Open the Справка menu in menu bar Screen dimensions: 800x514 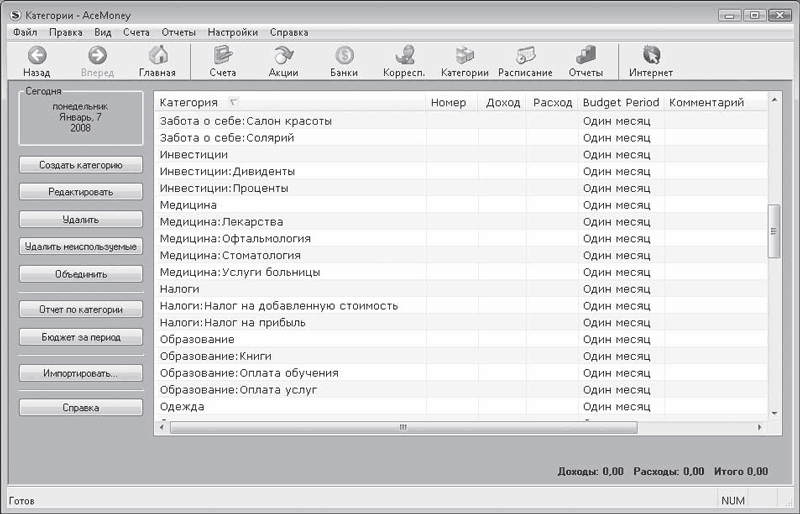tap(289, 33)
